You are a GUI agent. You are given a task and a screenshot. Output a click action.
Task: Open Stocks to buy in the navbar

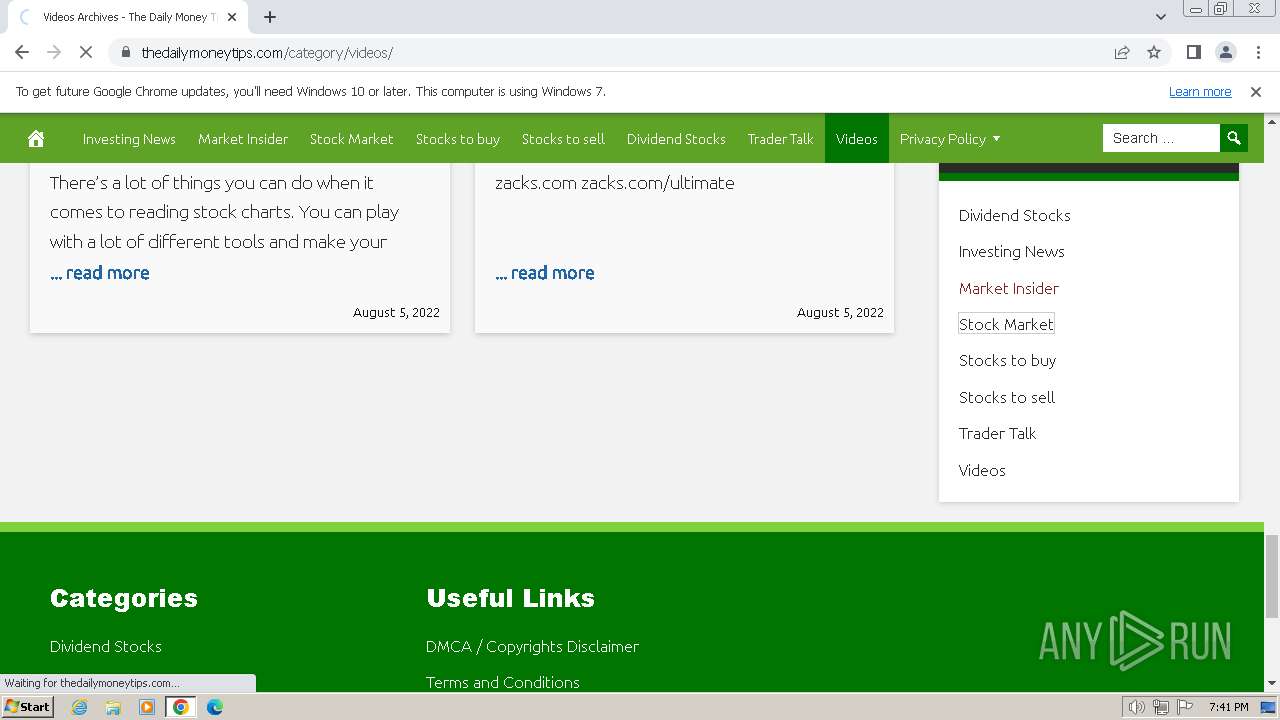458,139
